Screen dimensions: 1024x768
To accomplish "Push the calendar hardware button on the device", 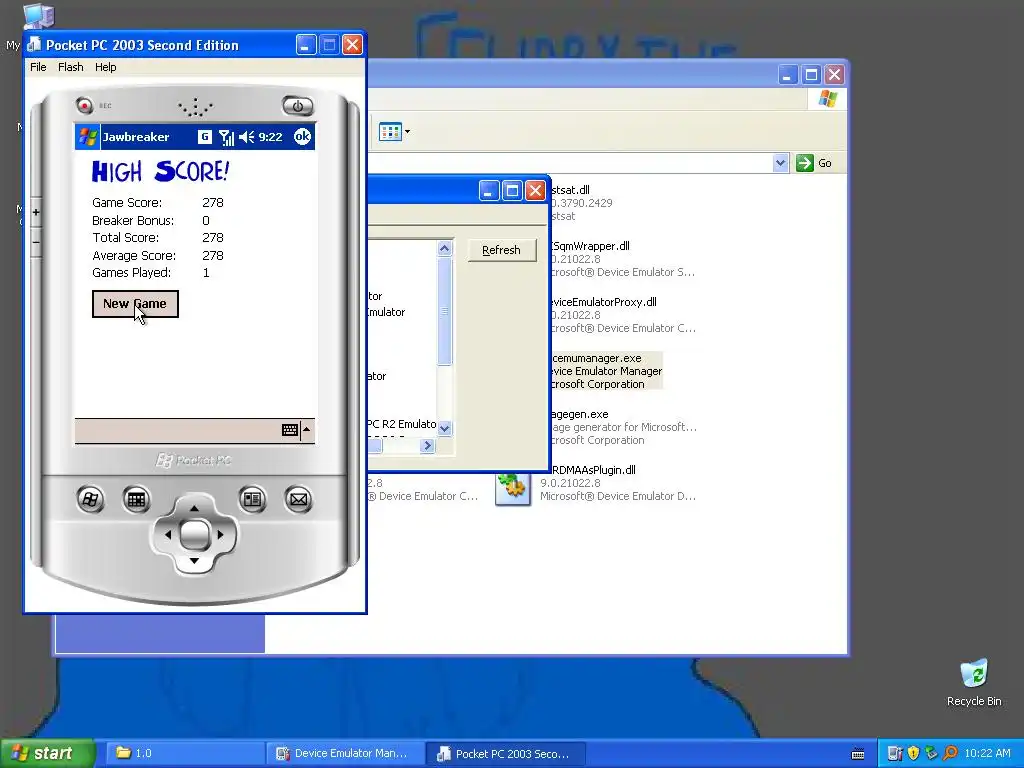I will click(136, 500).
